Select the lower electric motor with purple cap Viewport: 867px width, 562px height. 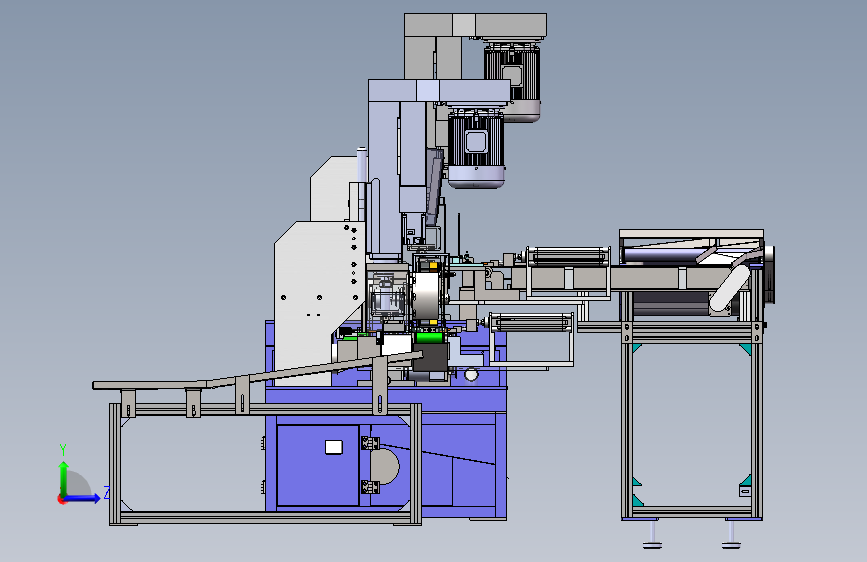click(476, 147)
